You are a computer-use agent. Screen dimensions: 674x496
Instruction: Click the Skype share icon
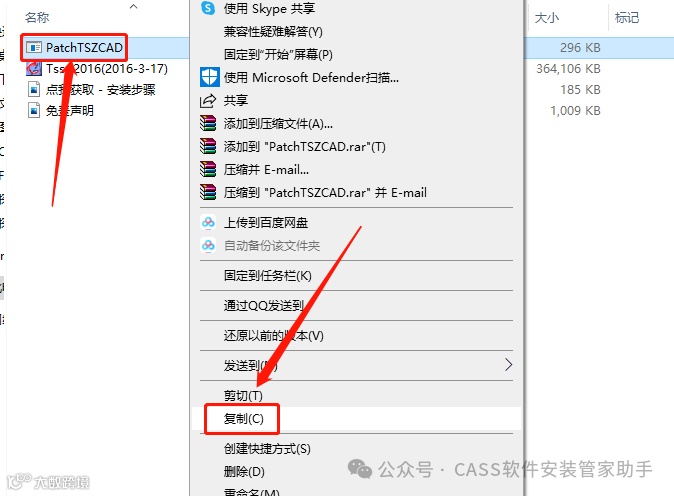click(208, 8)
